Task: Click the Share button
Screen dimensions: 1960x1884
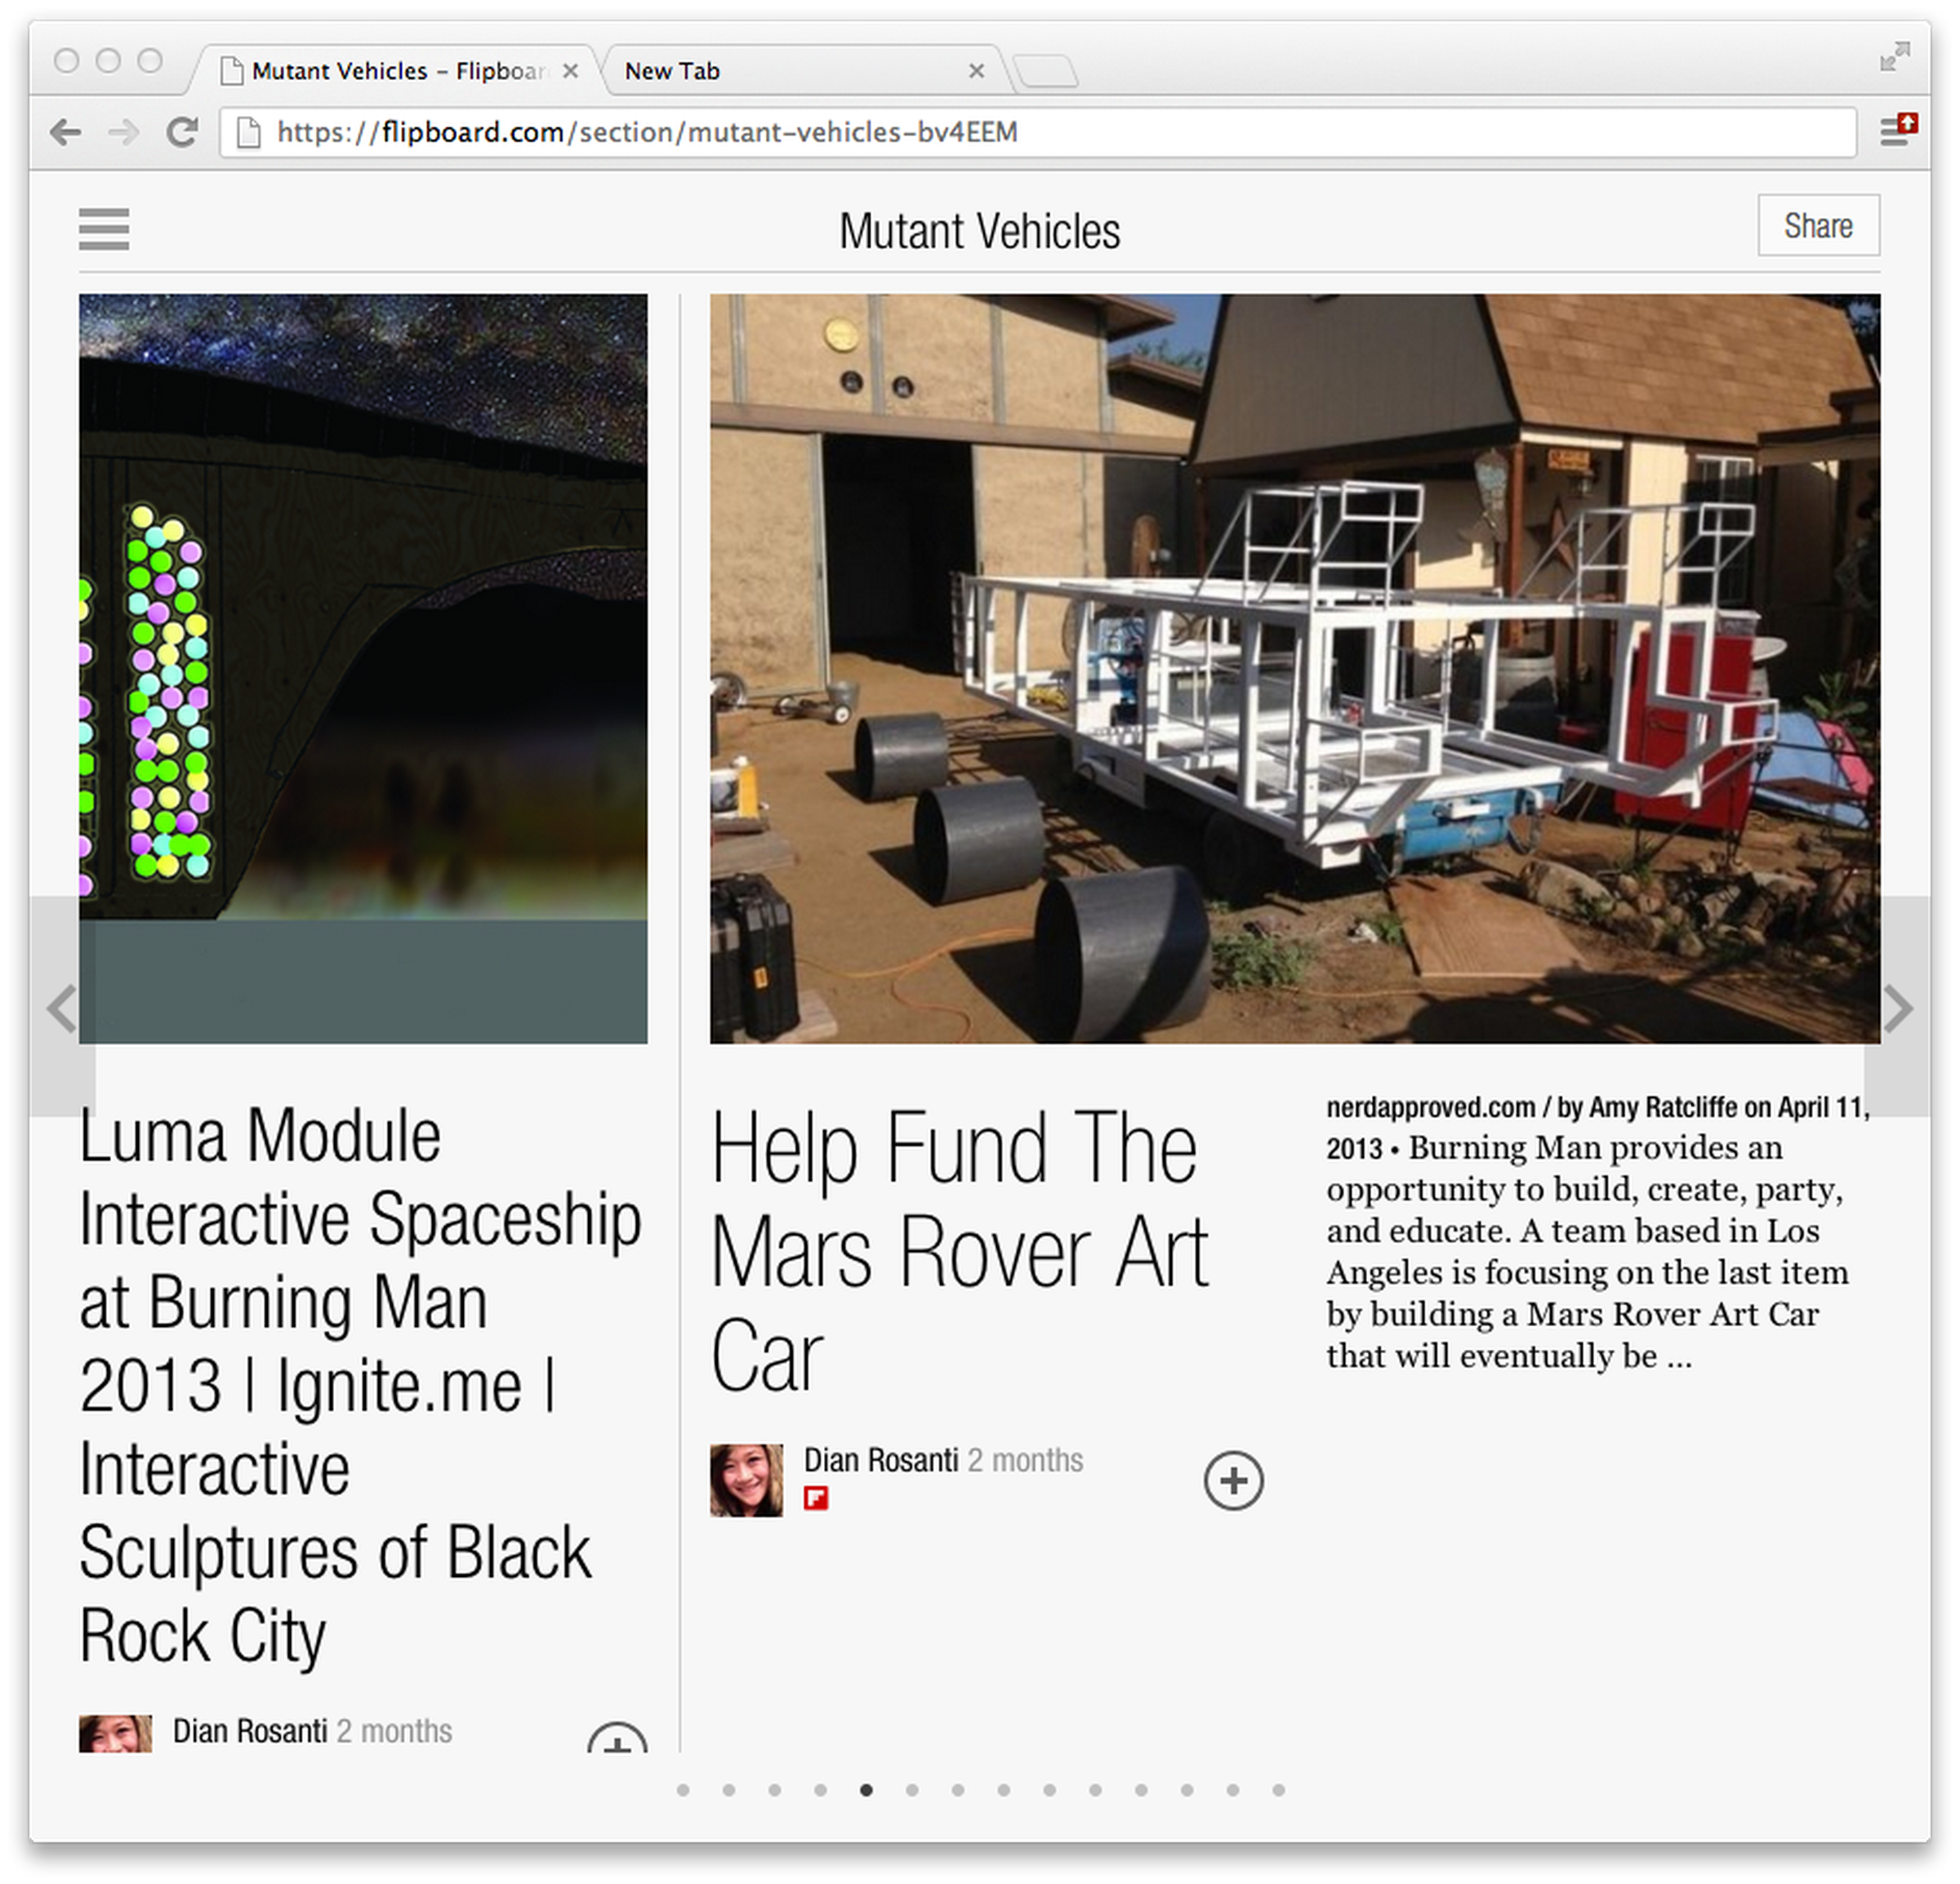Action: coord(1820,225)
